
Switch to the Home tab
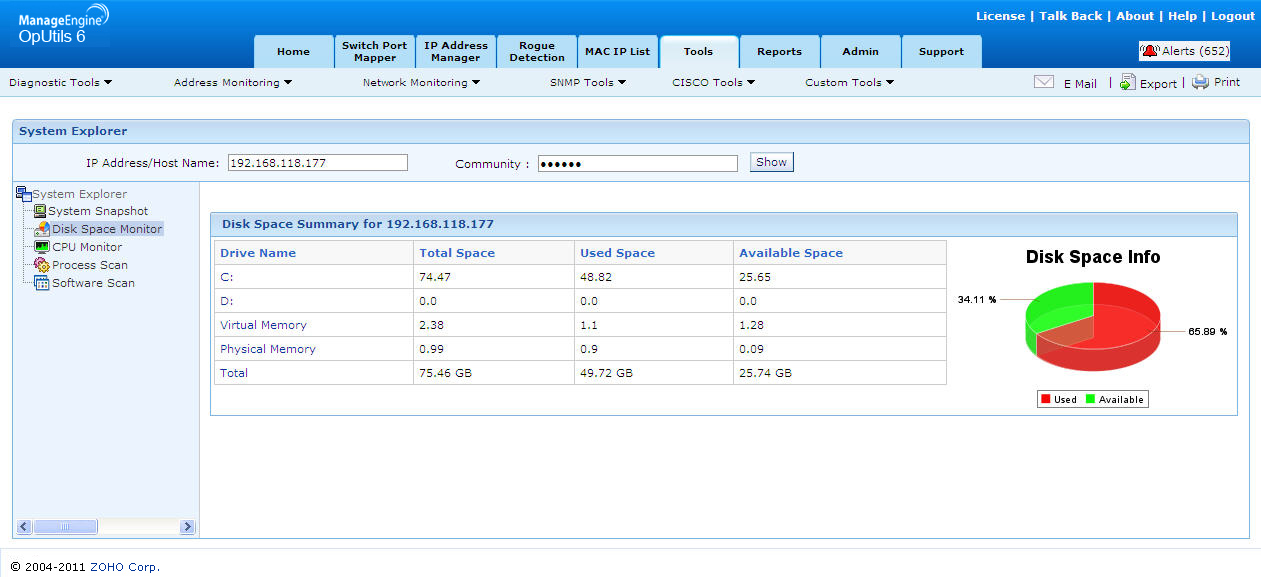pos(293,52)
